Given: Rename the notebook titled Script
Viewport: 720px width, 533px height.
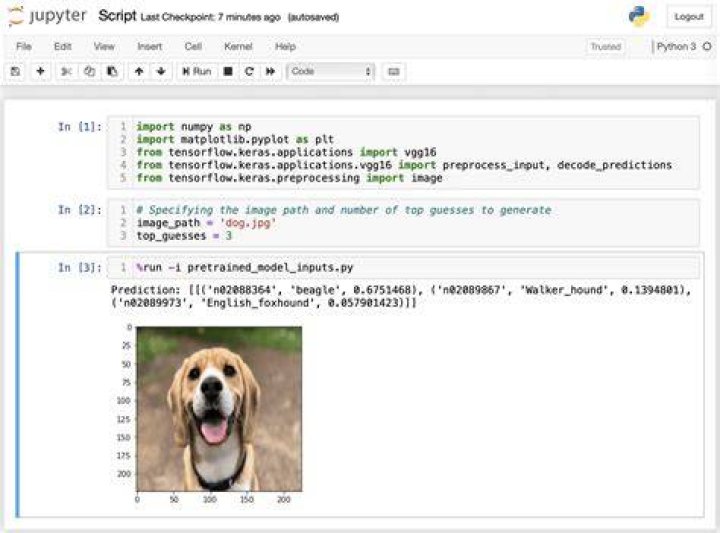Looking at the screenshot, I should [118, 16].
